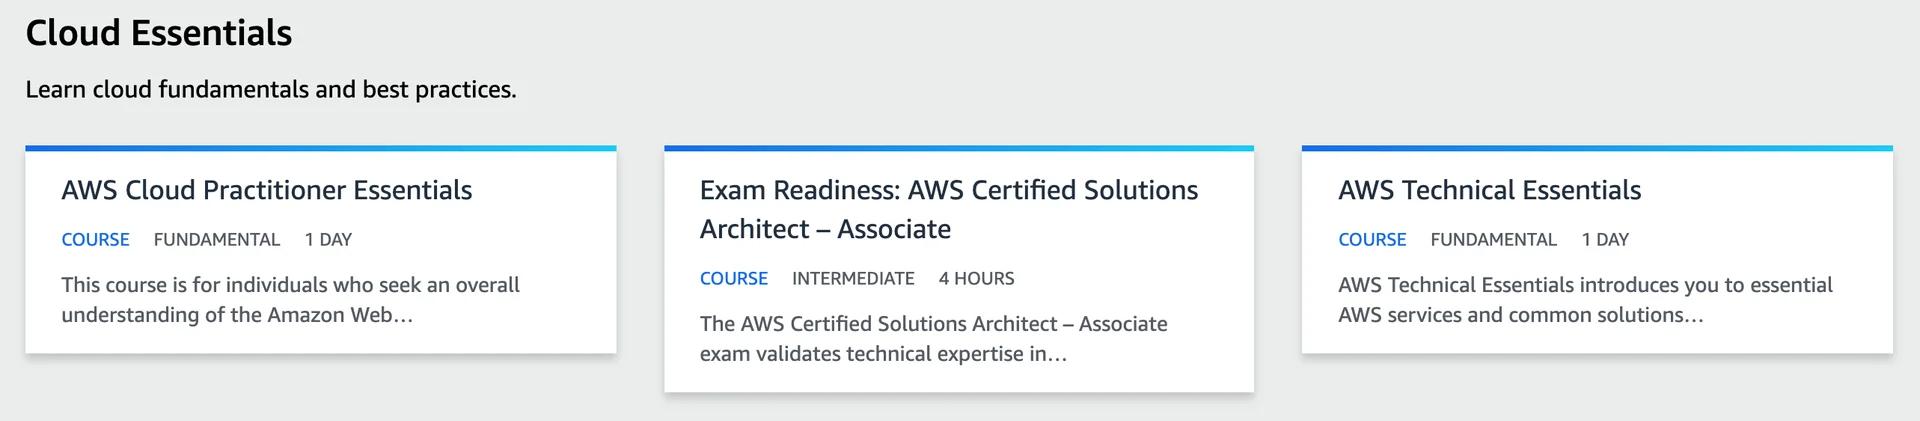Click blue top border of Cloud Practitioner card

pos(320,148)
